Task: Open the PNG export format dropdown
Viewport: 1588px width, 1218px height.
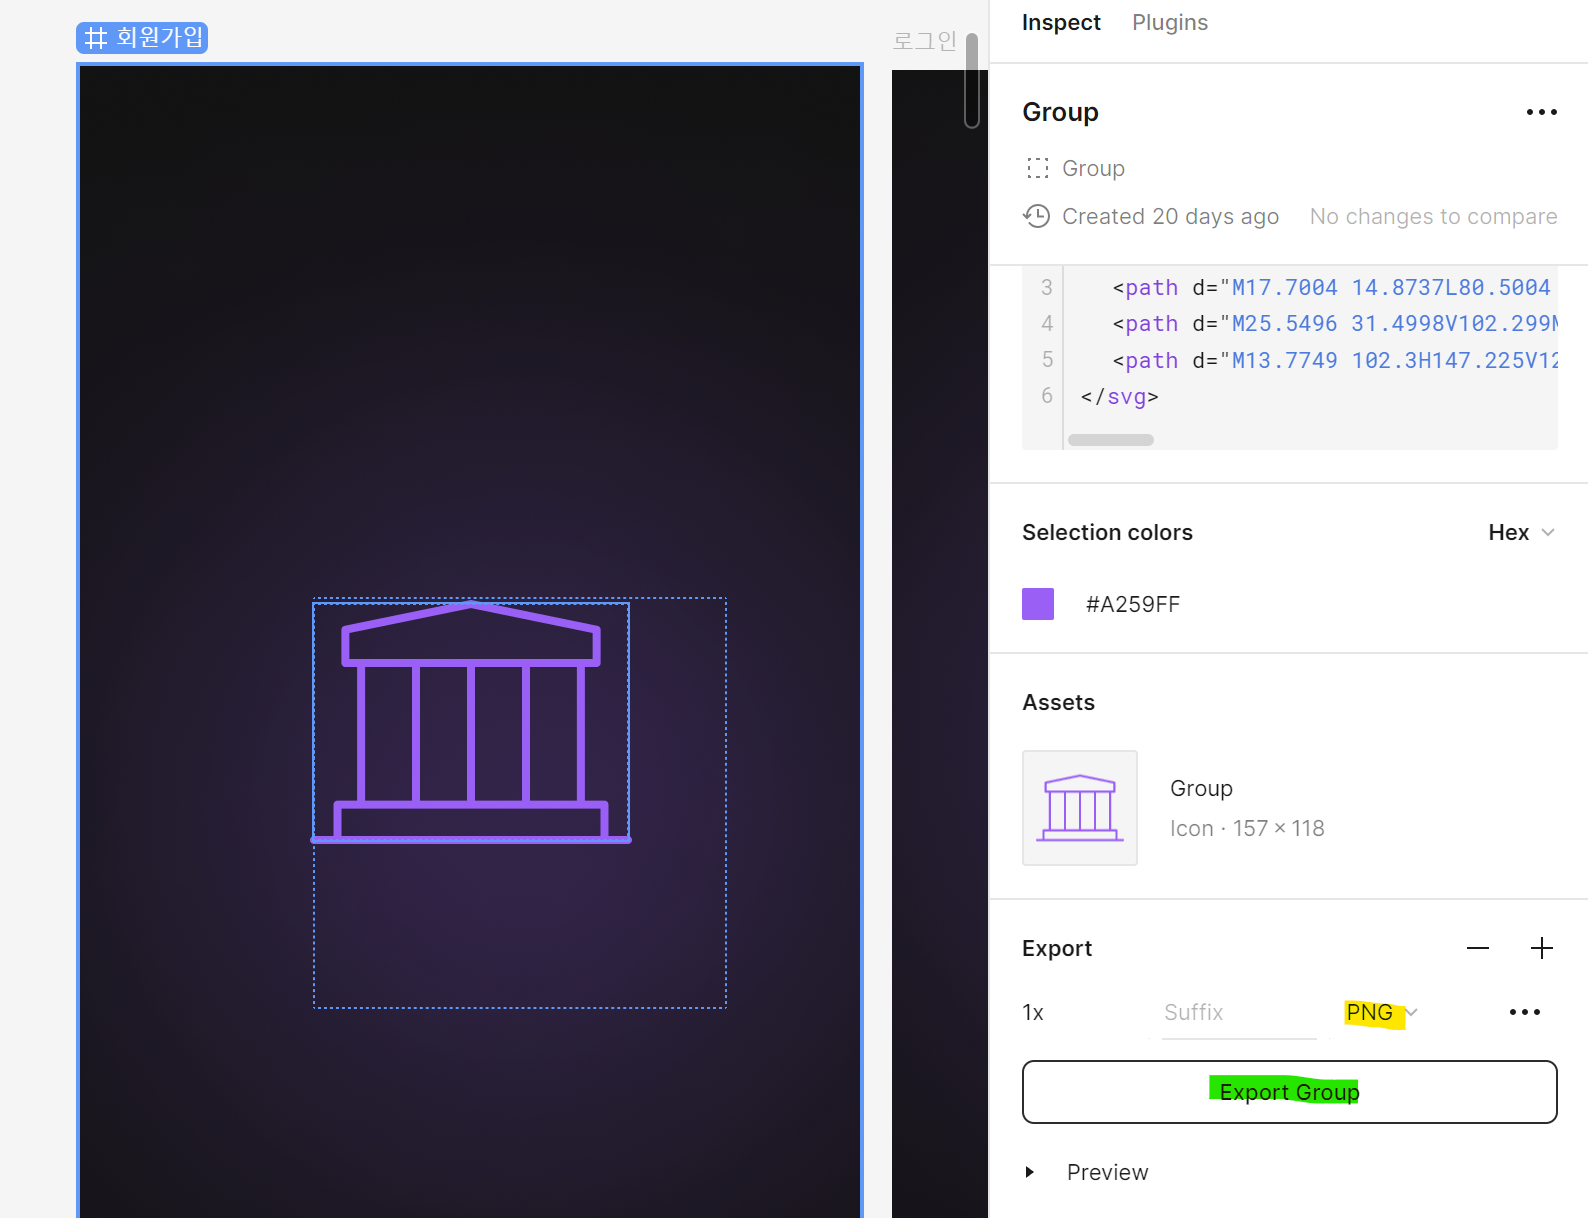Action: [1381, 1012]
